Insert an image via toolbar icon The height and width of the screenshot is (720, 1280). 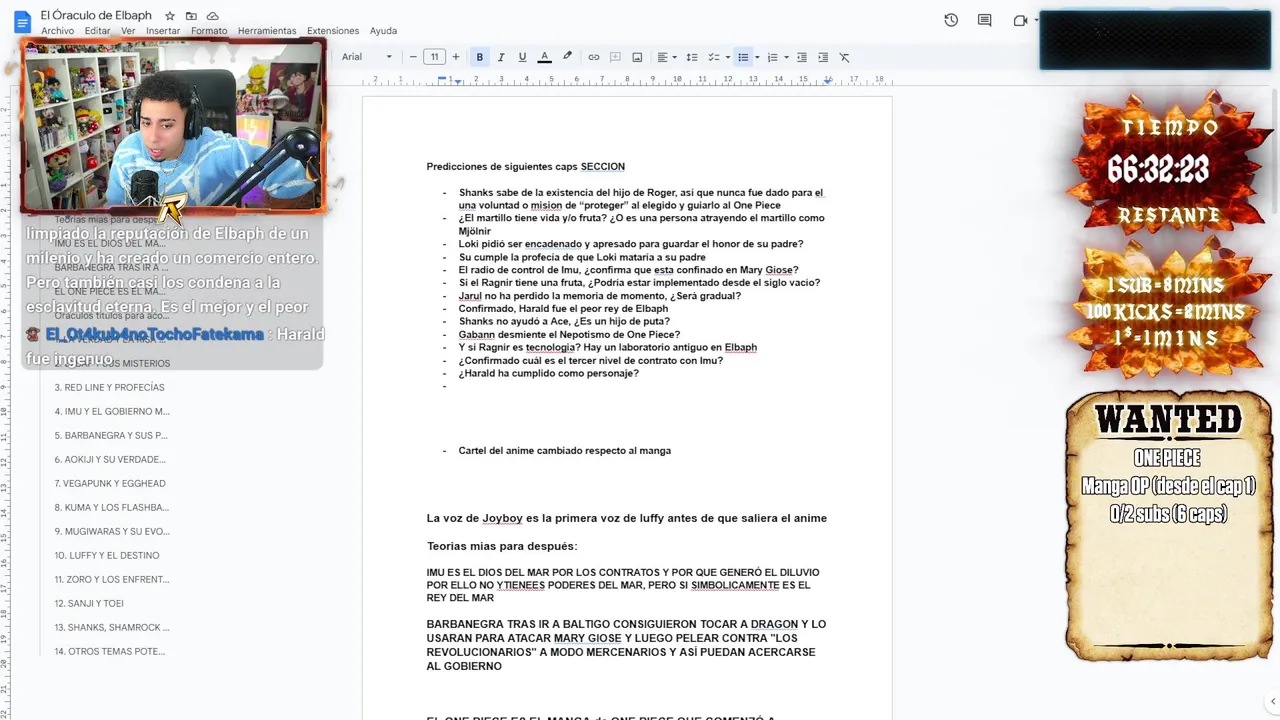coord(637,57)
